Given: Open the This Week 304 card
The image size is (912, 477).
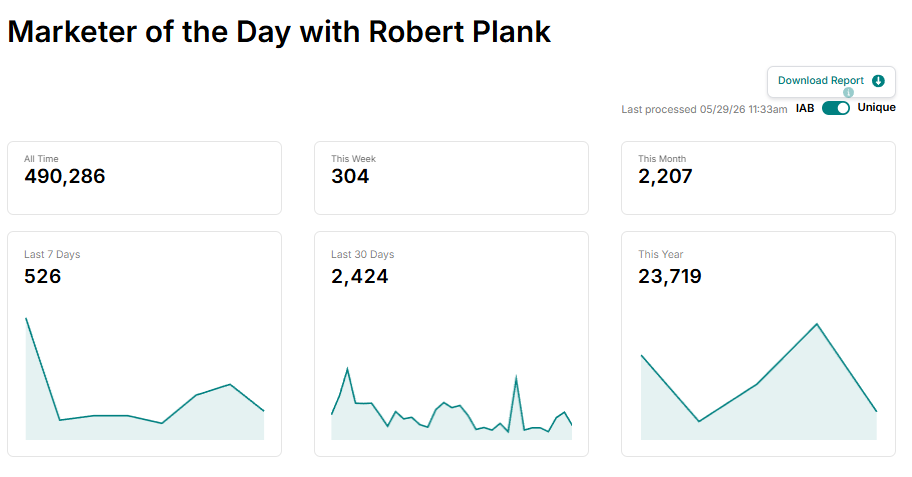Looking at the screenshot, I should (451, 178).
